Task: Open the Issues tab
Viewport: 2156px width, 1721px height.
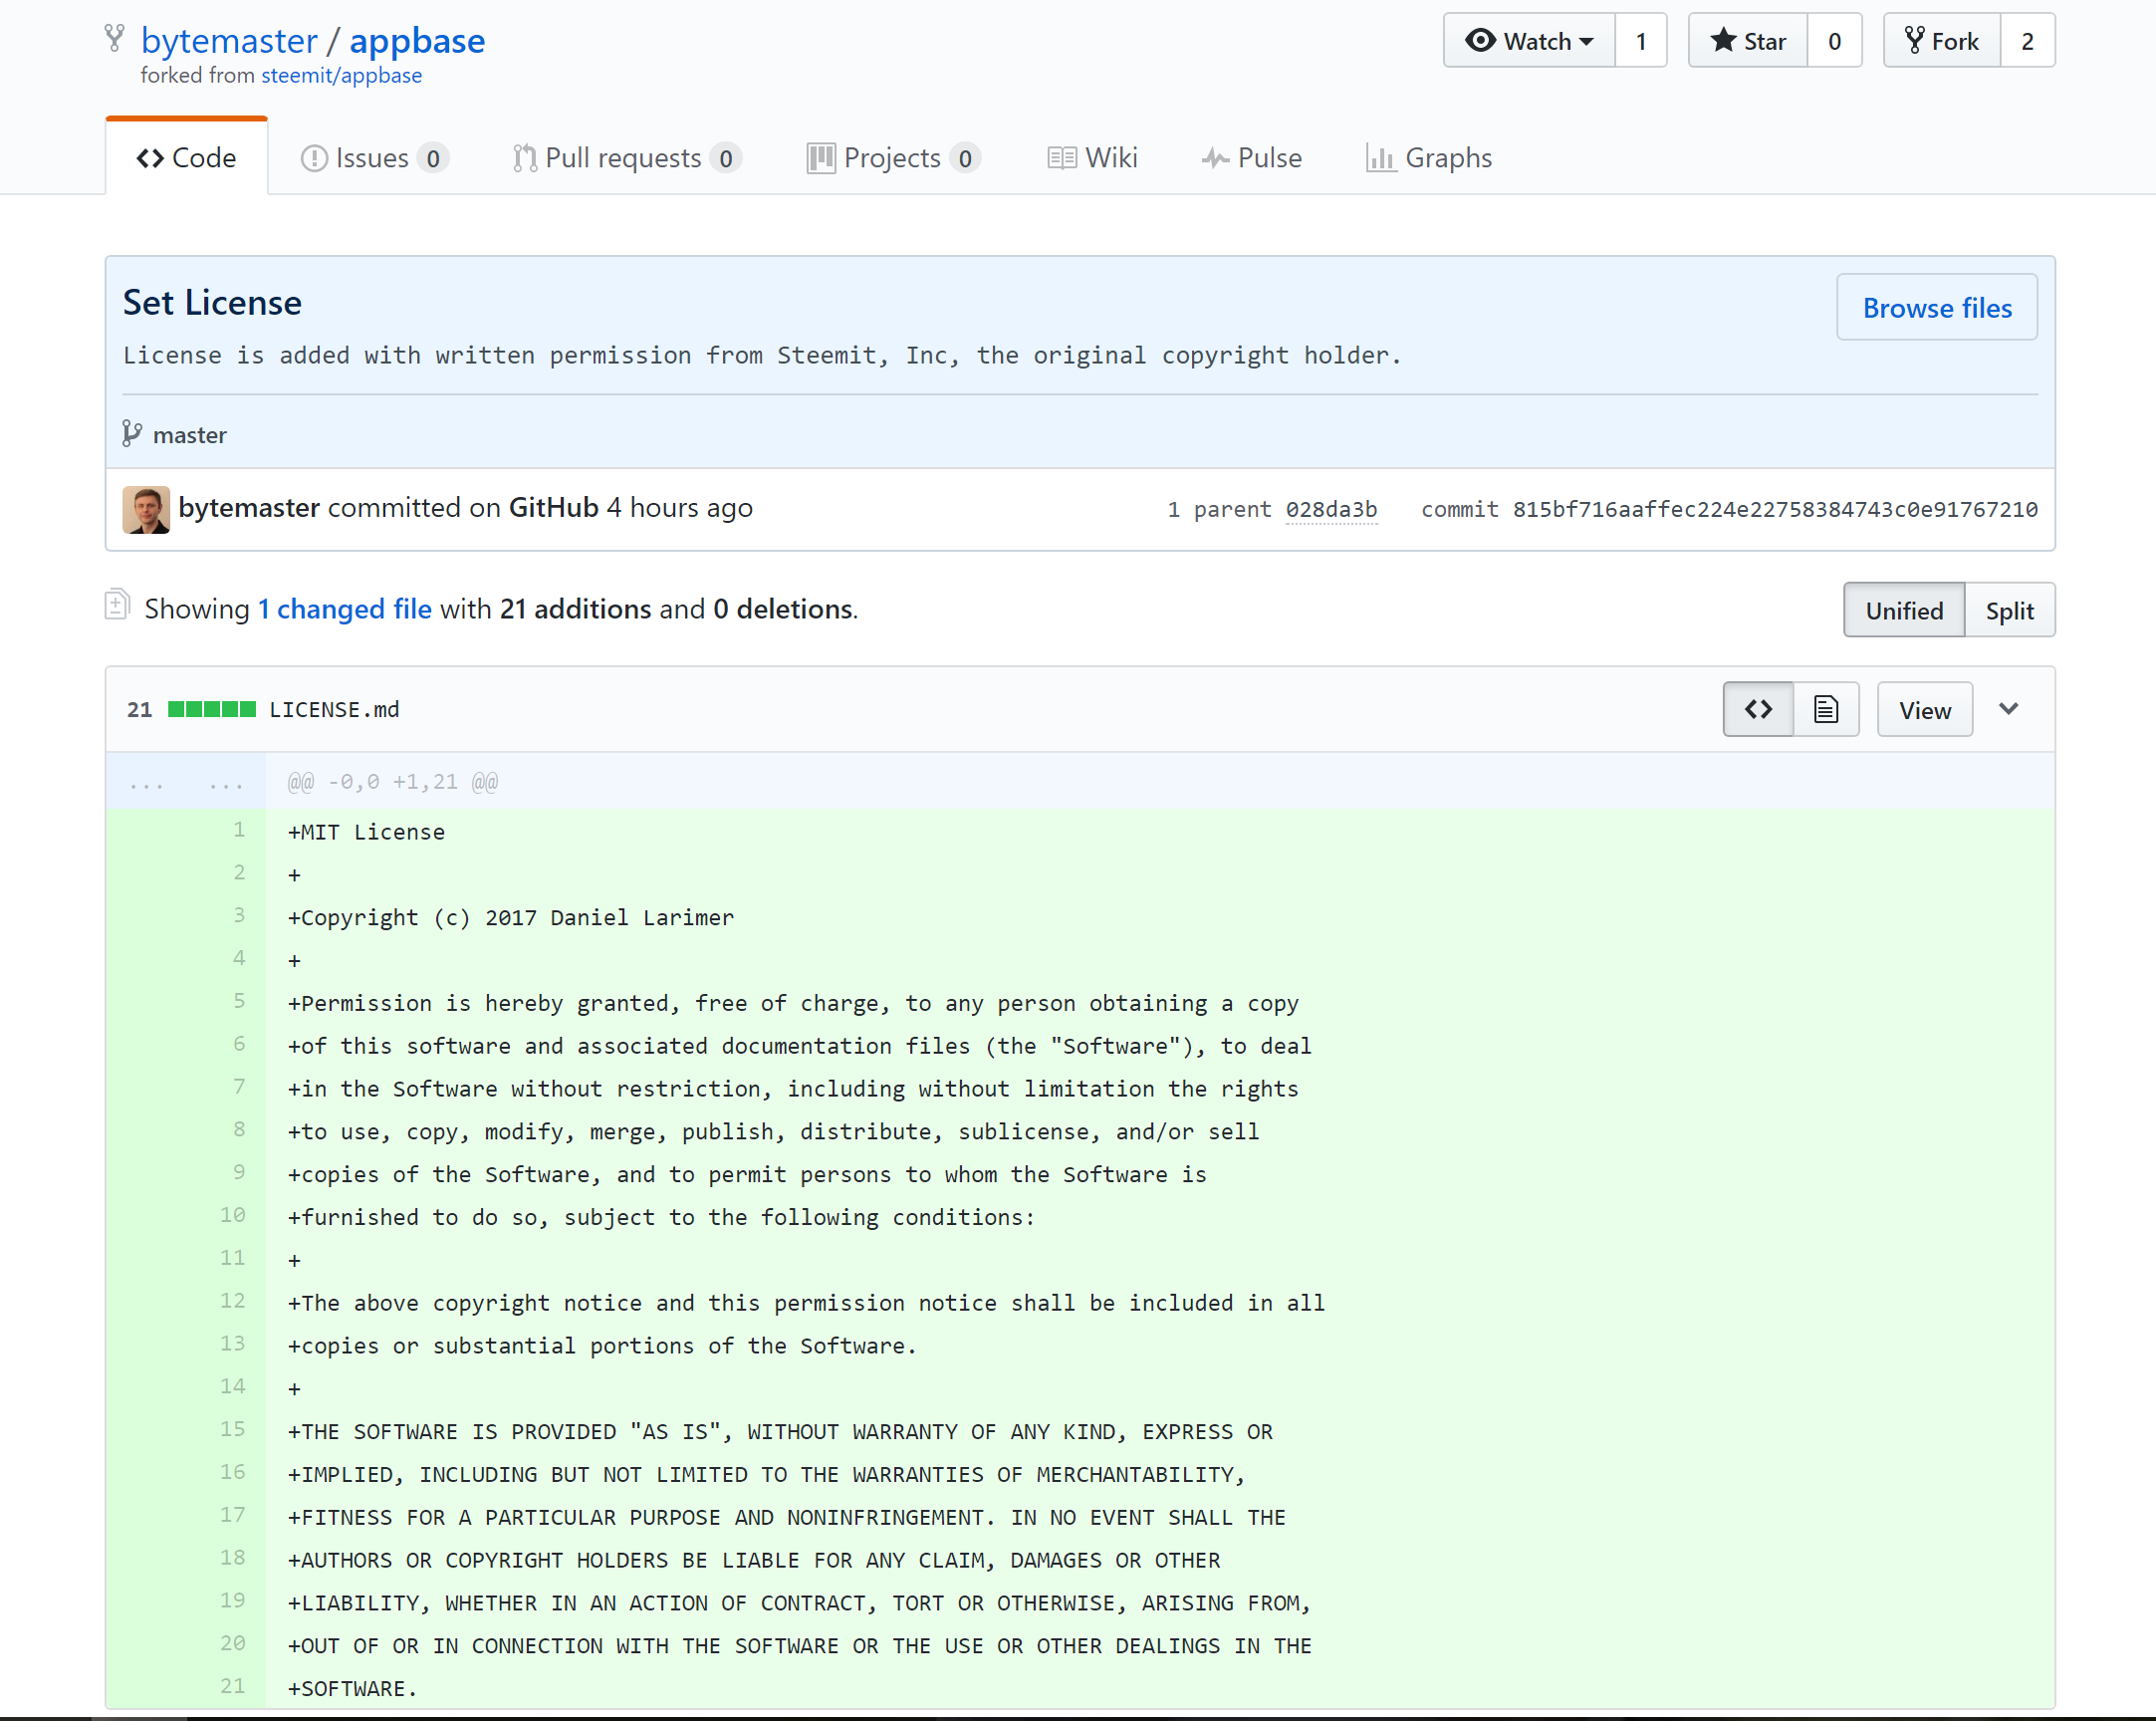Action: click(x=373, y=158)
